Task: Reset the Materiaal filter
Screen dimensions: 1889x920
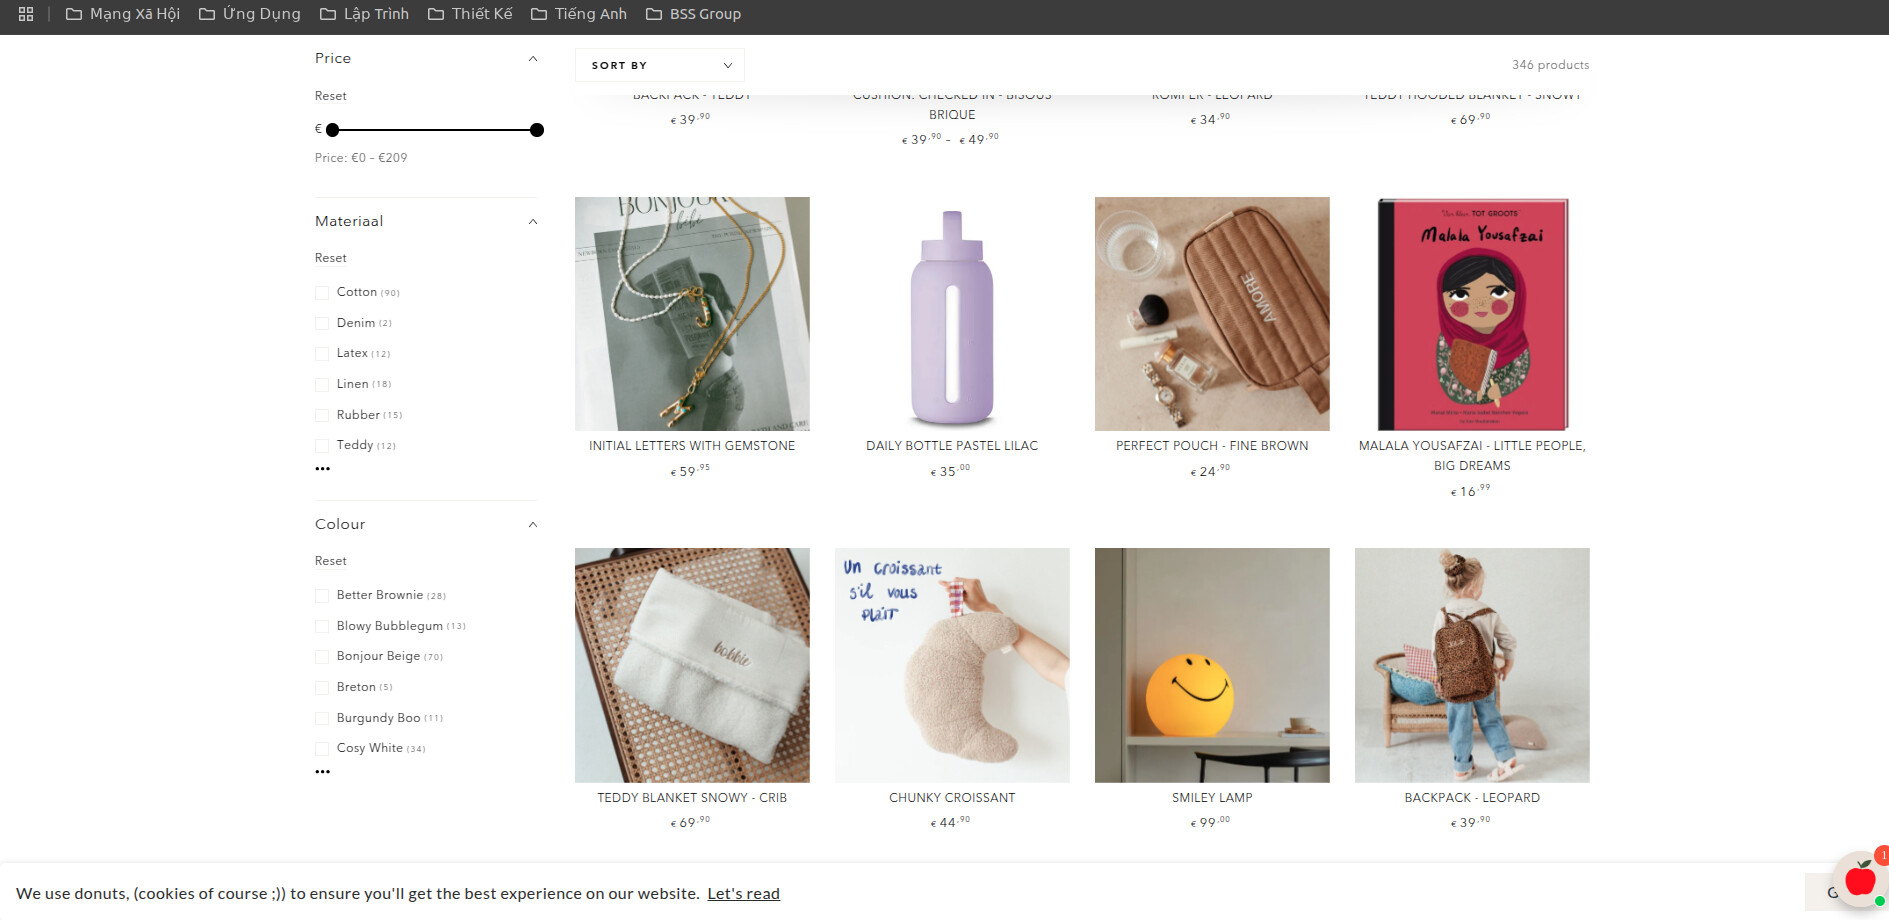Action: point(331,258)
